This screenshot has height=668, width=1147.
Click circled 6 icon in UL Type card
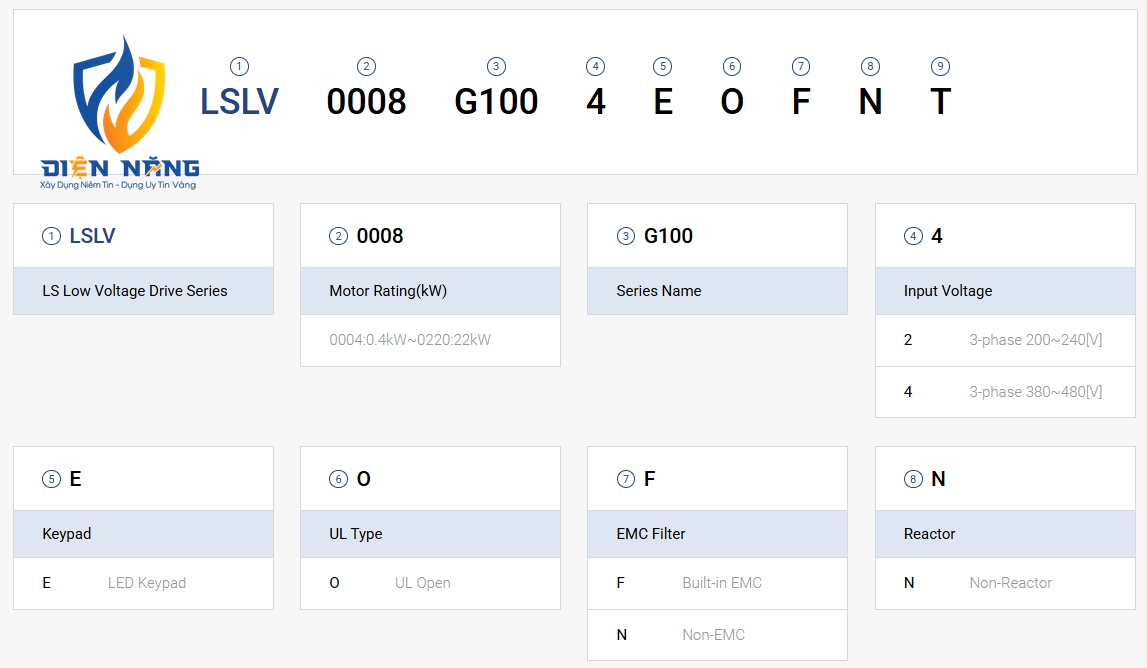point(338,479)
